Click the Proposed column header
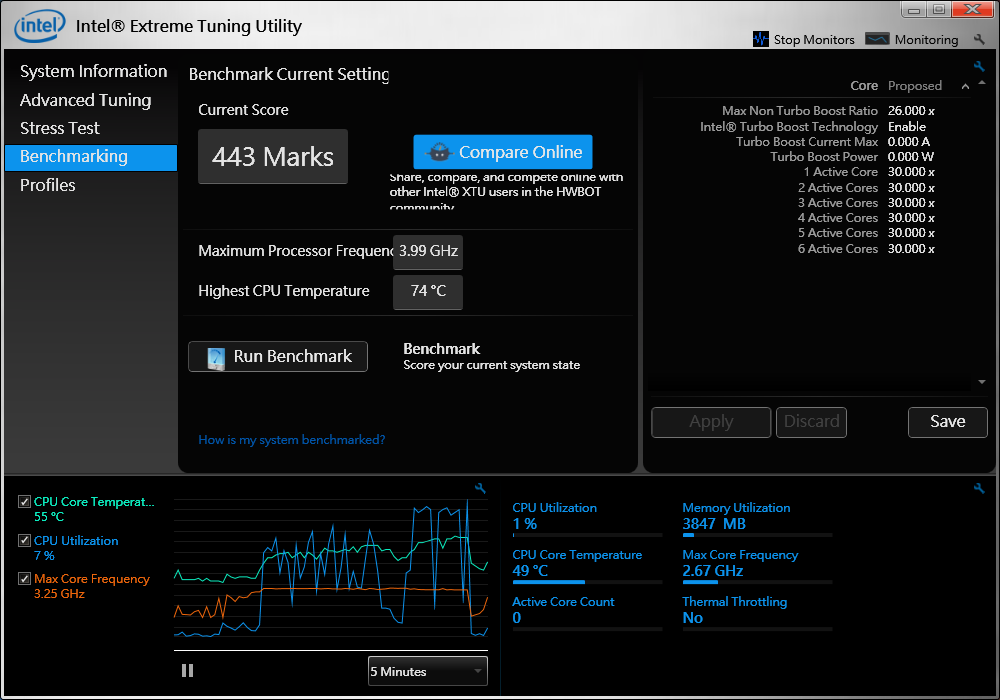 click(915, 86)
